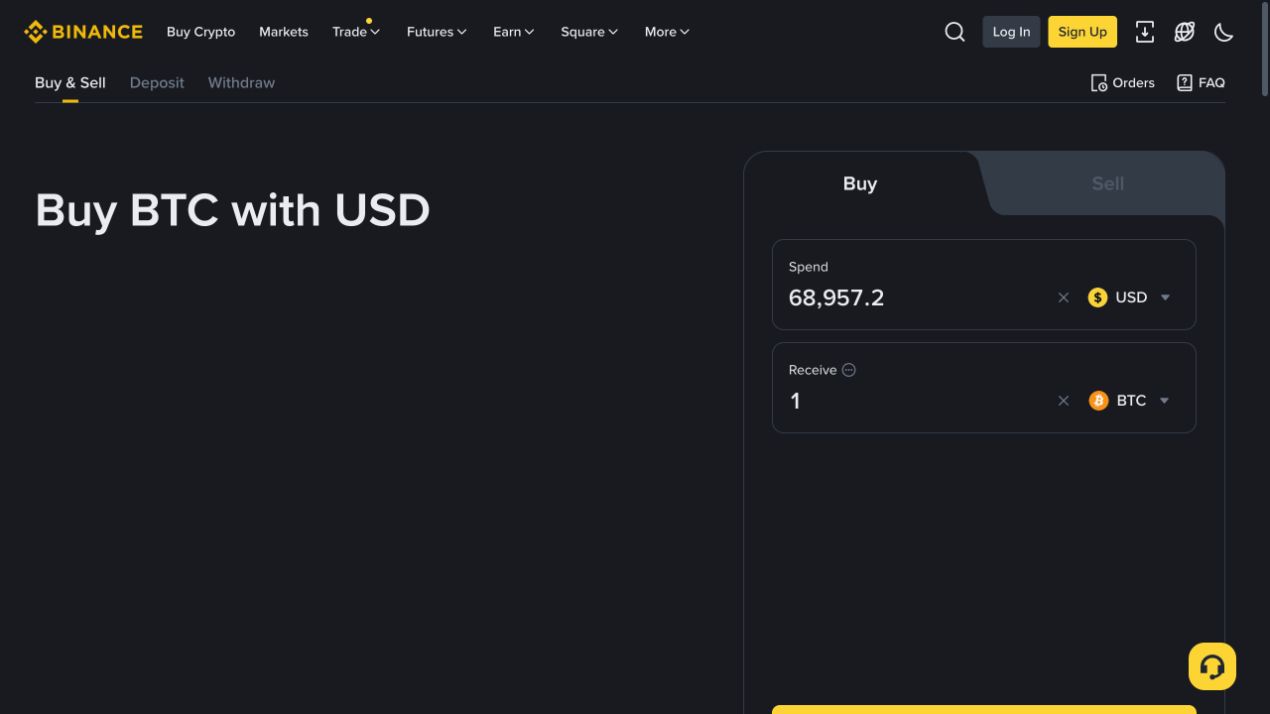Click the Binance logo
Image resolution: width=1270 pixels, height=714 pixels.
pyautogui.click(x=83, y=32)
